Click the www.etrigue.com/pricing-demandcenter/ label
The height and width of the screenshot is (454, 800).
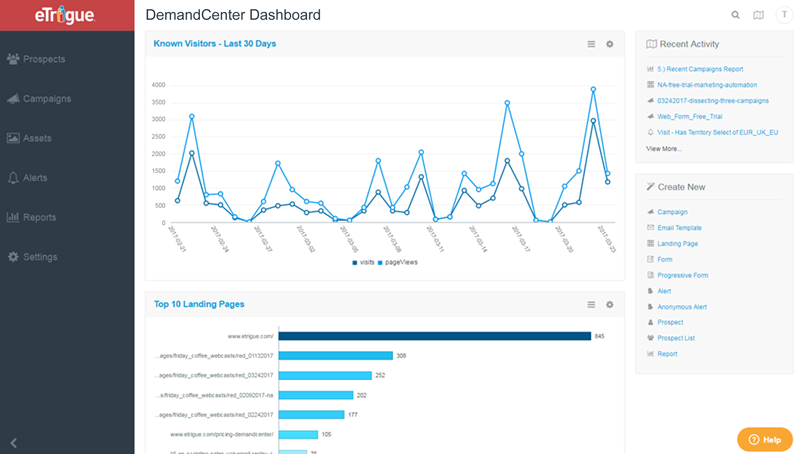(222, 435)
